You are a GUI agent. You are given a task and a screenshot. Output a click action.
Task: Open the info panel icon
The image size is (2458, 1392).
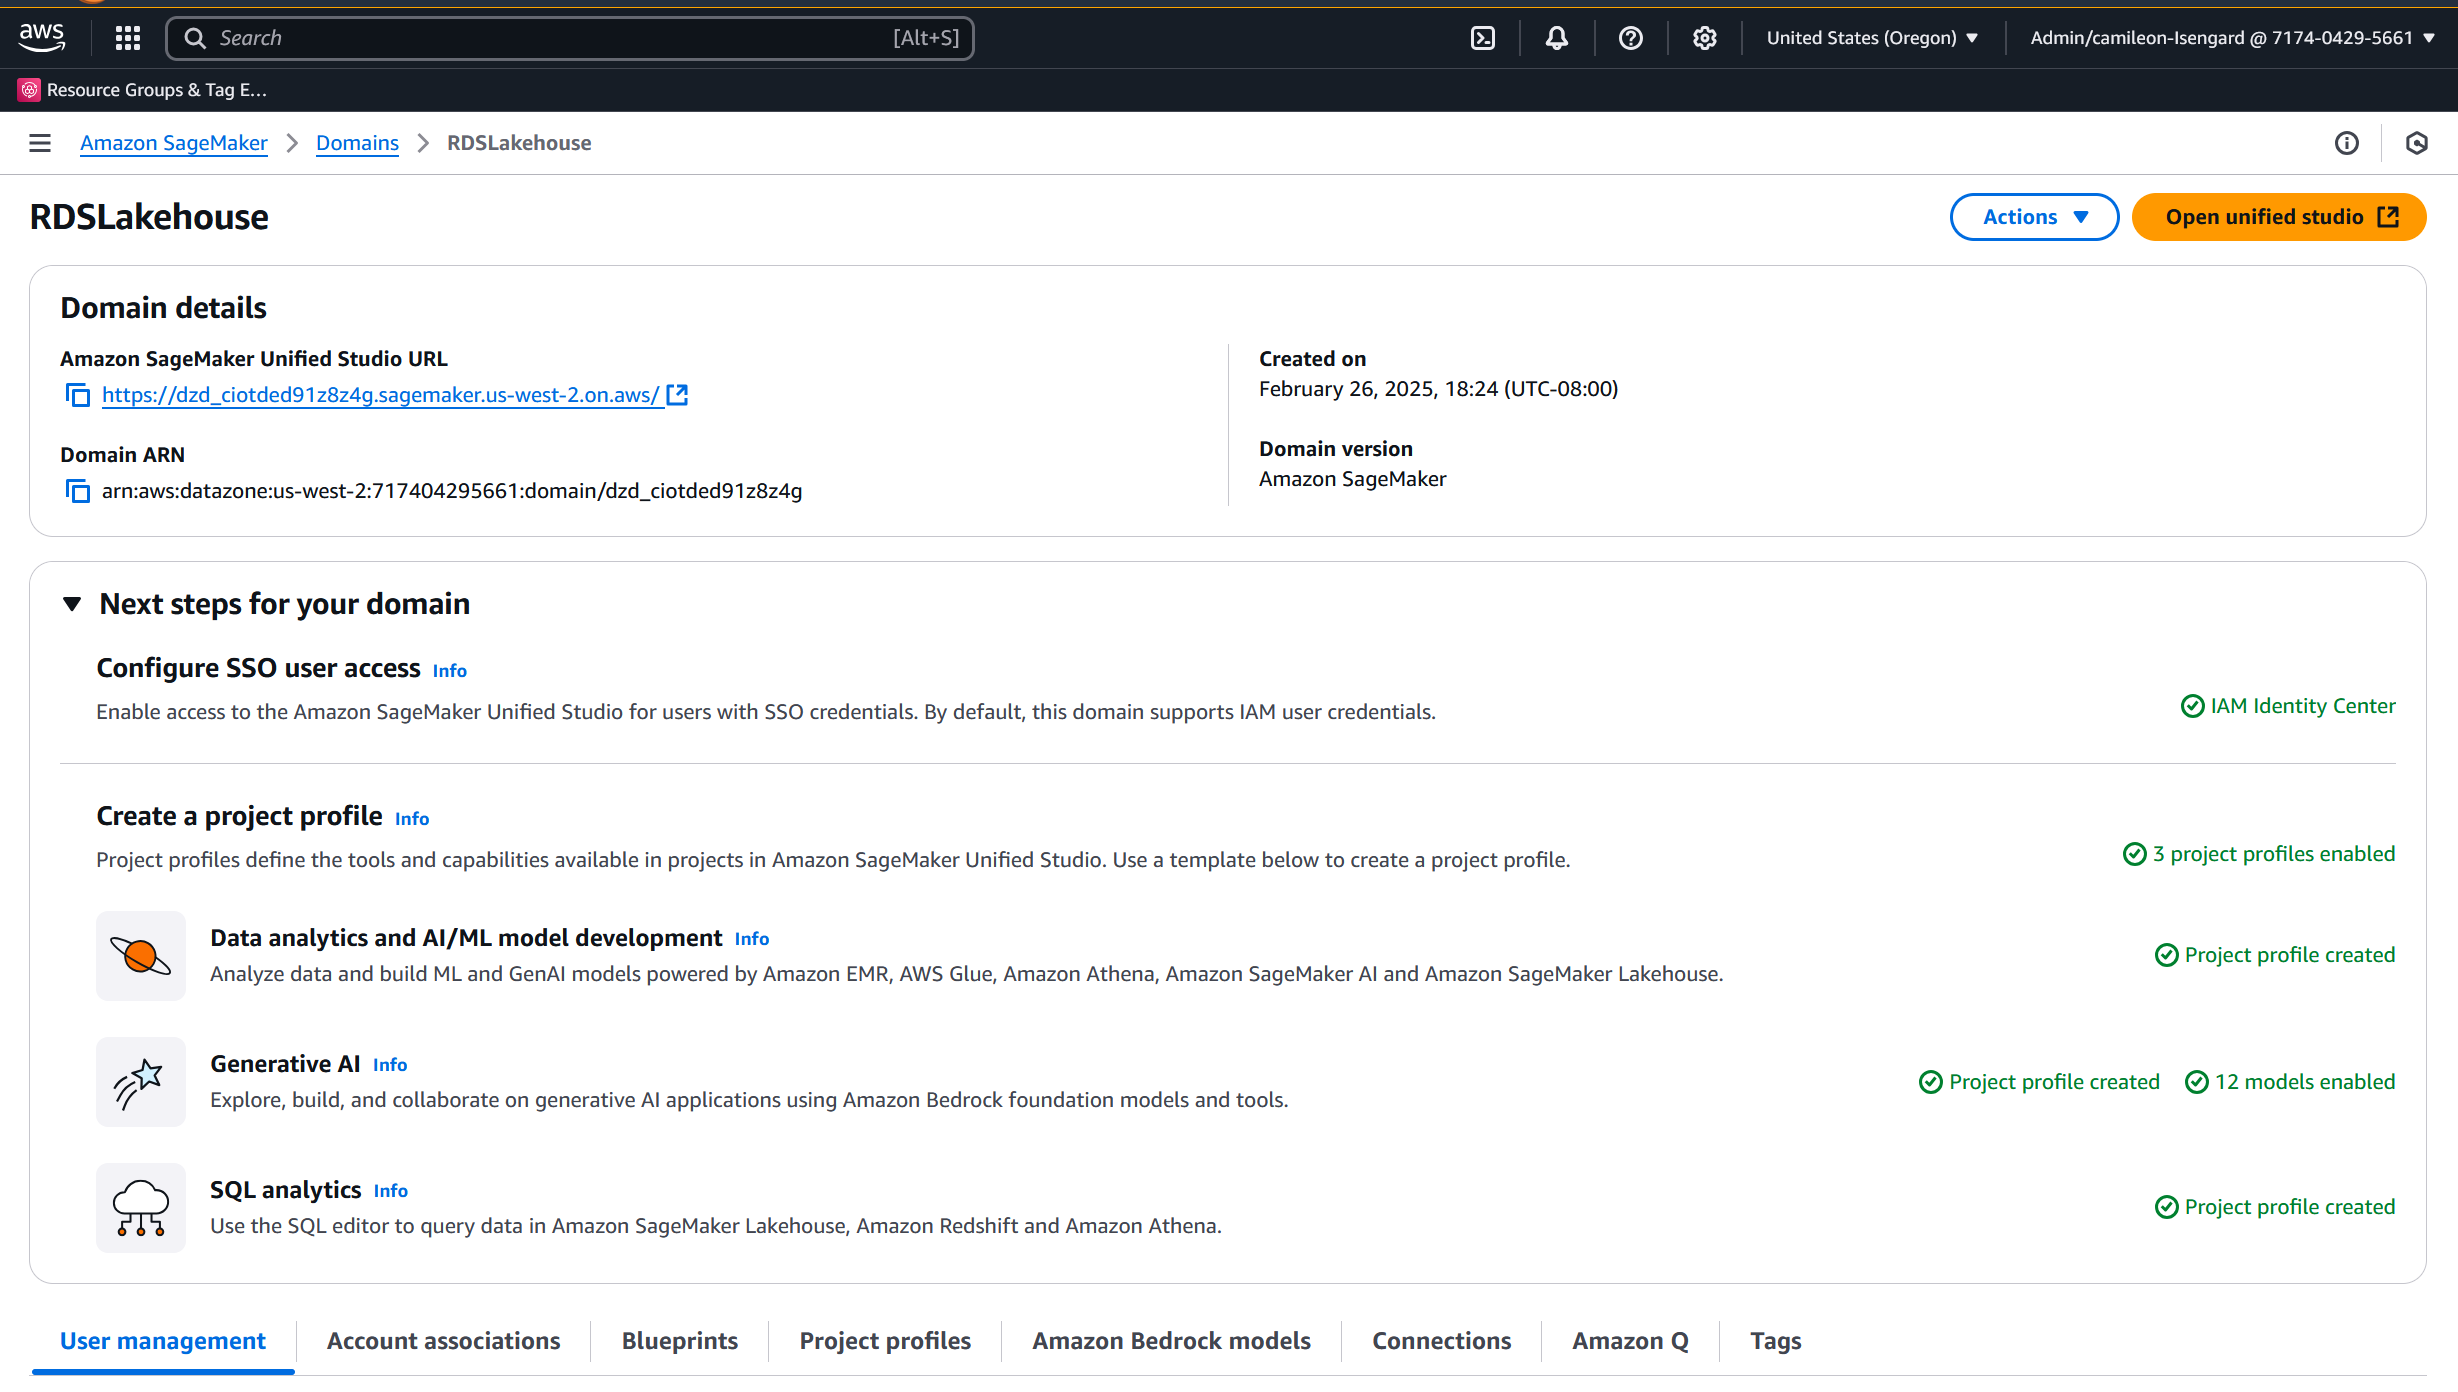click(x=2346, y=143)
